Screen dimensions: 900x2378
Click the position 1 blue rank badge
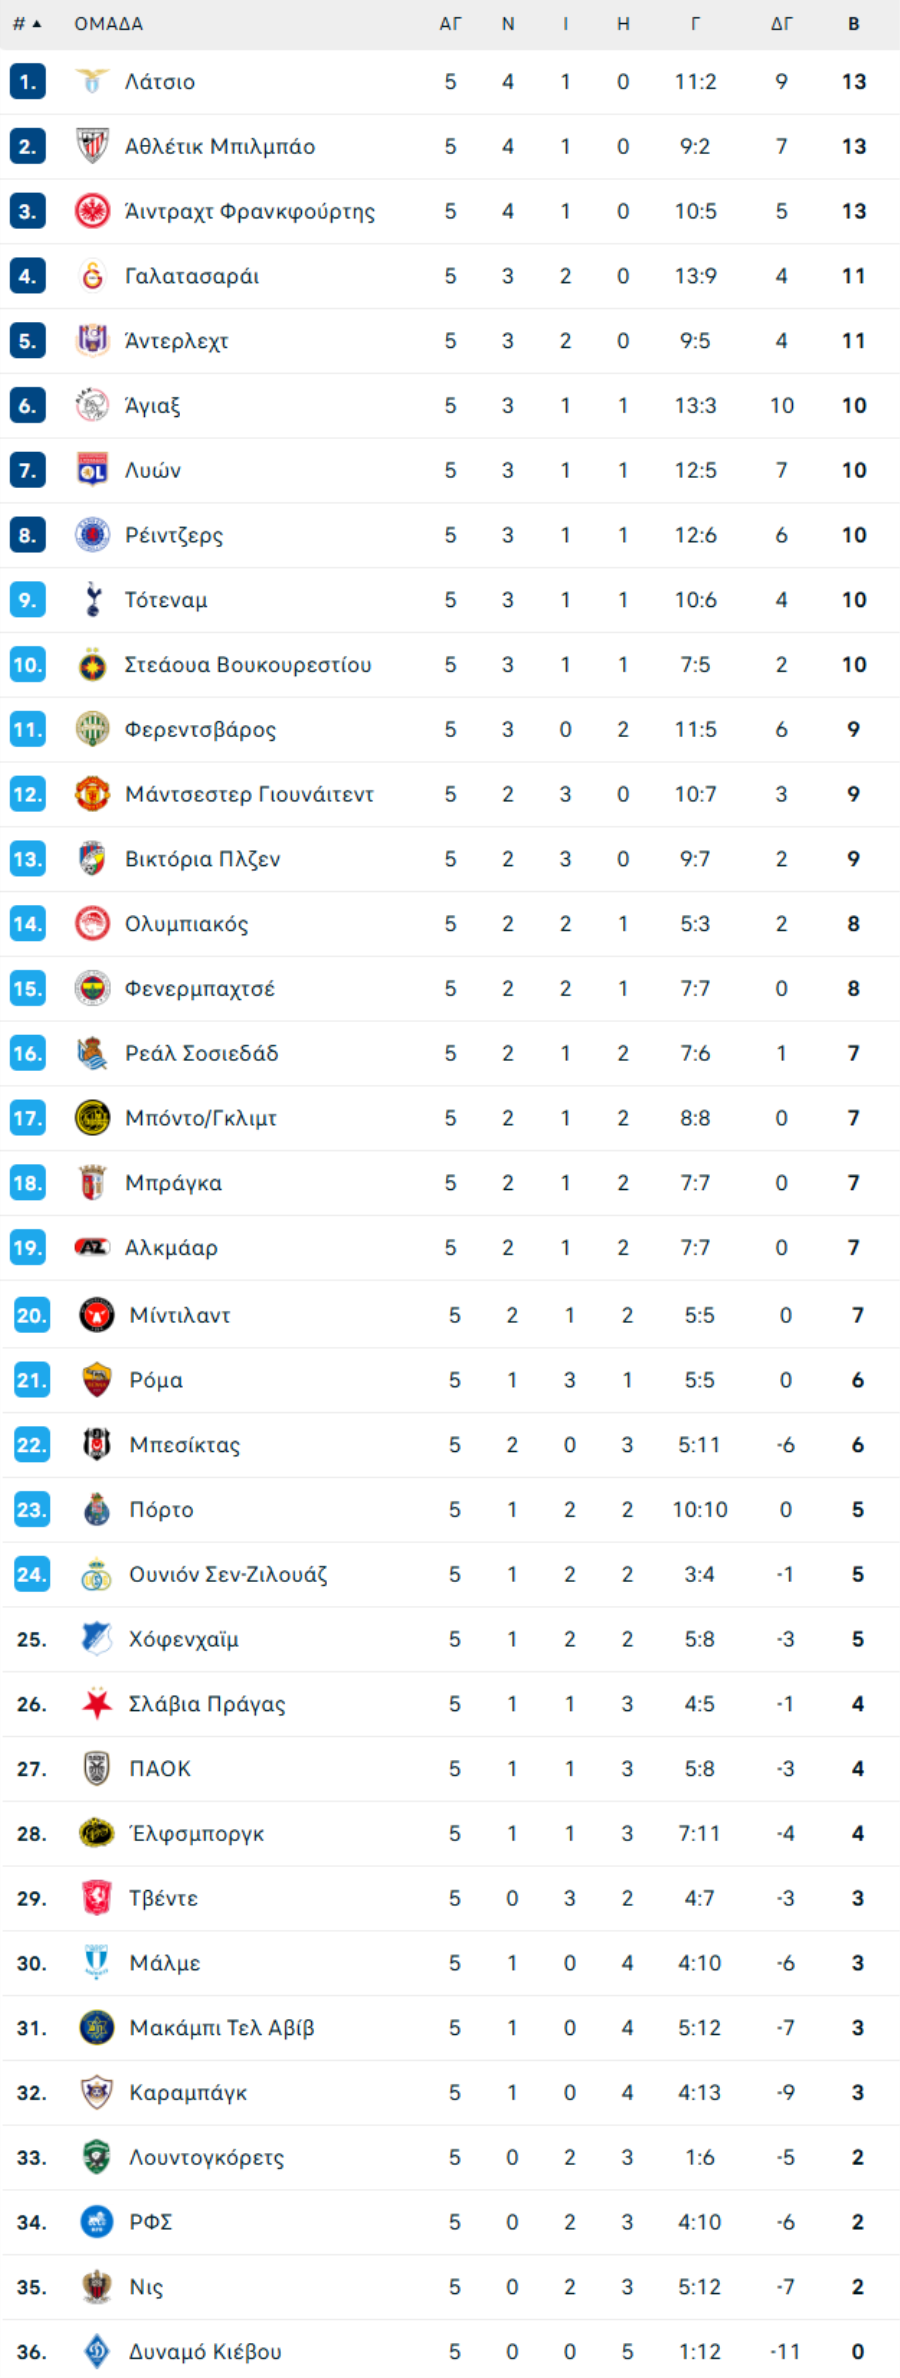27,81
